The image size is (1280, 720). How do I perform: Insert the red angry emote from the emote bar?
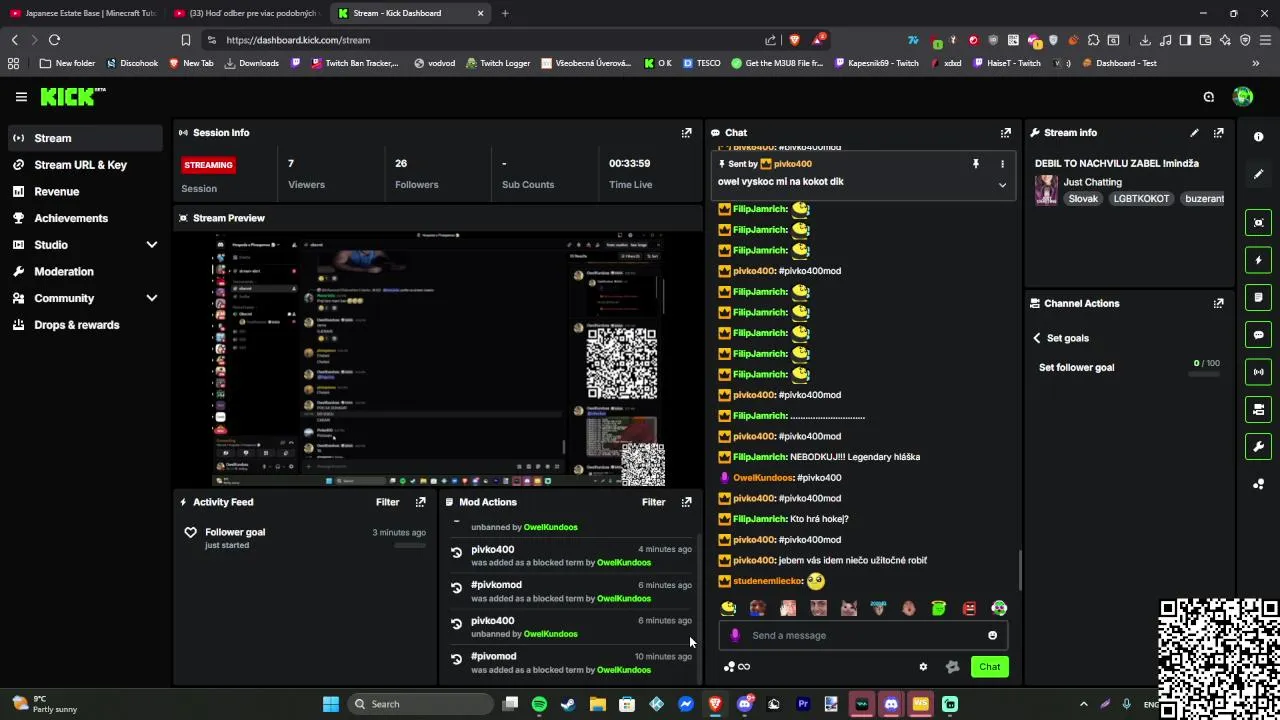pyautogui.click(x=969, y=608)
